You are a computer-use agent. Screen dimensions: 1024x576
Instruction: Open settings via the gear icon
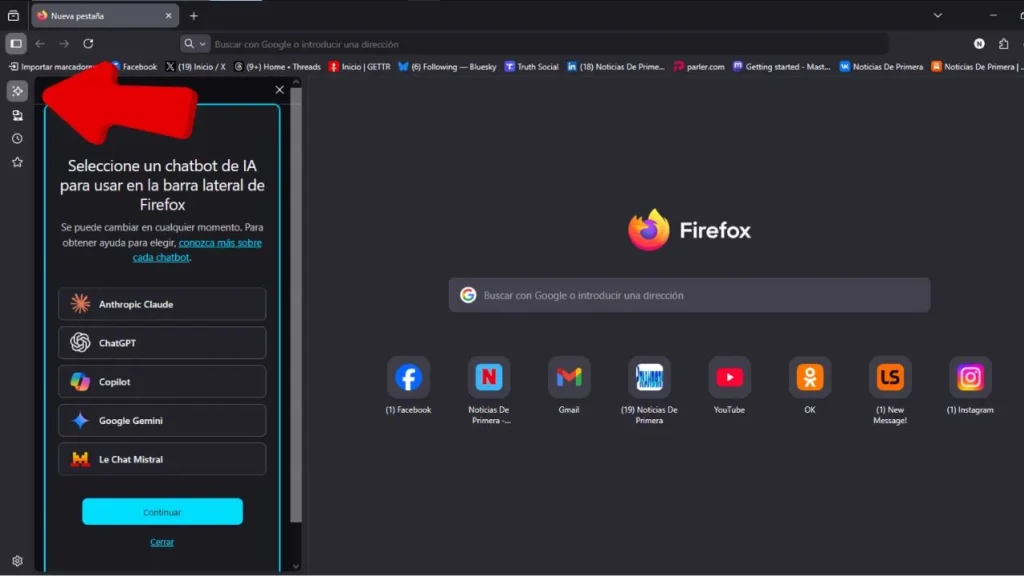tap(16, 562)
